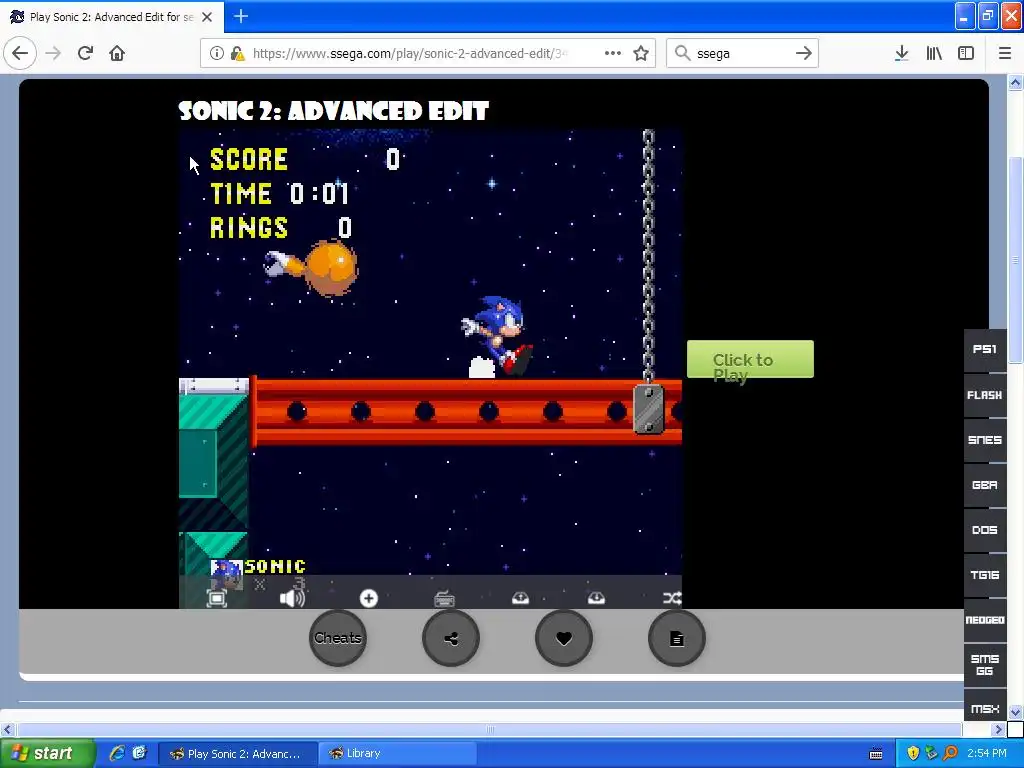Open the NEOGEO sidebar tab

pyautogui.click(x=985, y=620)
